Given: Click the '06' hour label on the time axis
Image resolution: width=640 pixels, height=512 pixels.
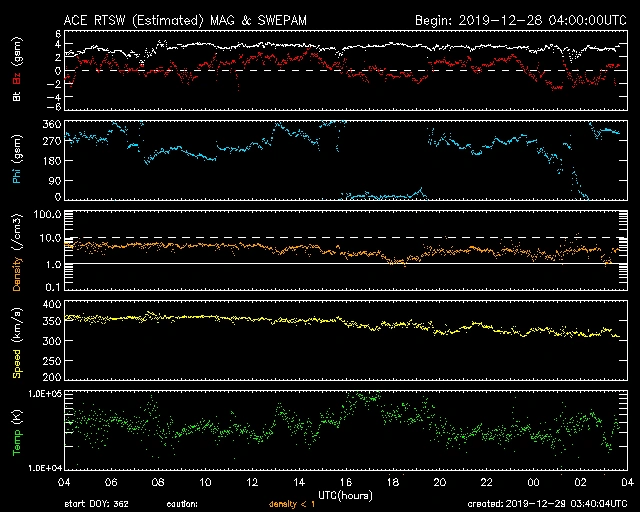Looking at the screenshot, I should 111,482.
